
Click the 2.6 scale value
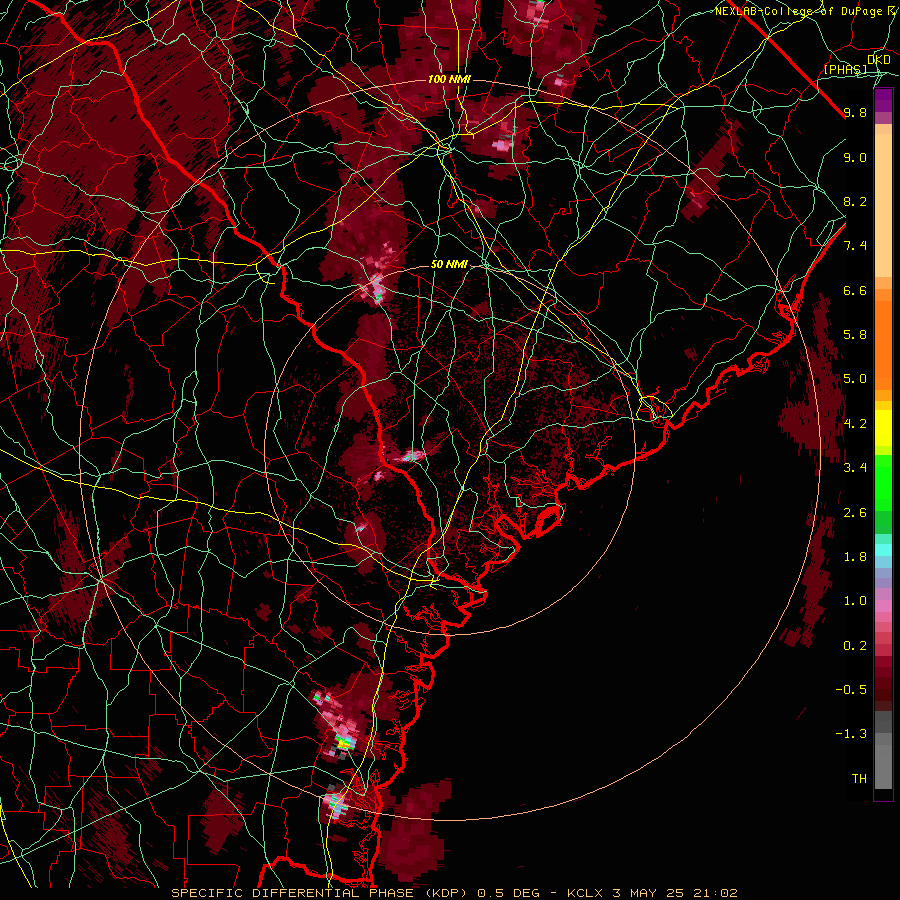pyautogui.click(x=855, y=513)
